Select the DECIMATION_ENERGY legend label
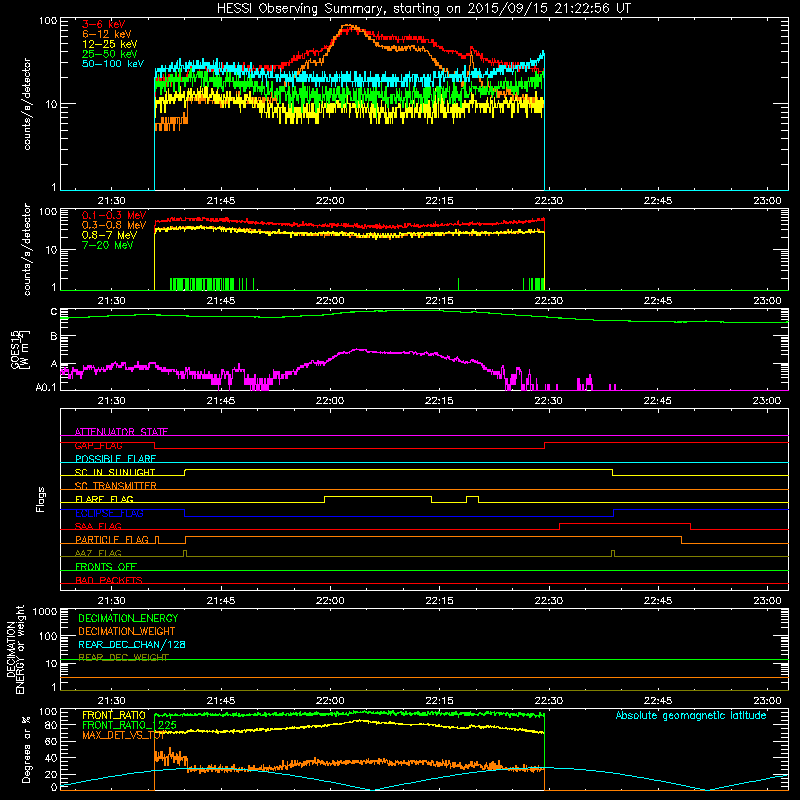Viewport: 800px width, 800px height. click(x=128, y=618)
